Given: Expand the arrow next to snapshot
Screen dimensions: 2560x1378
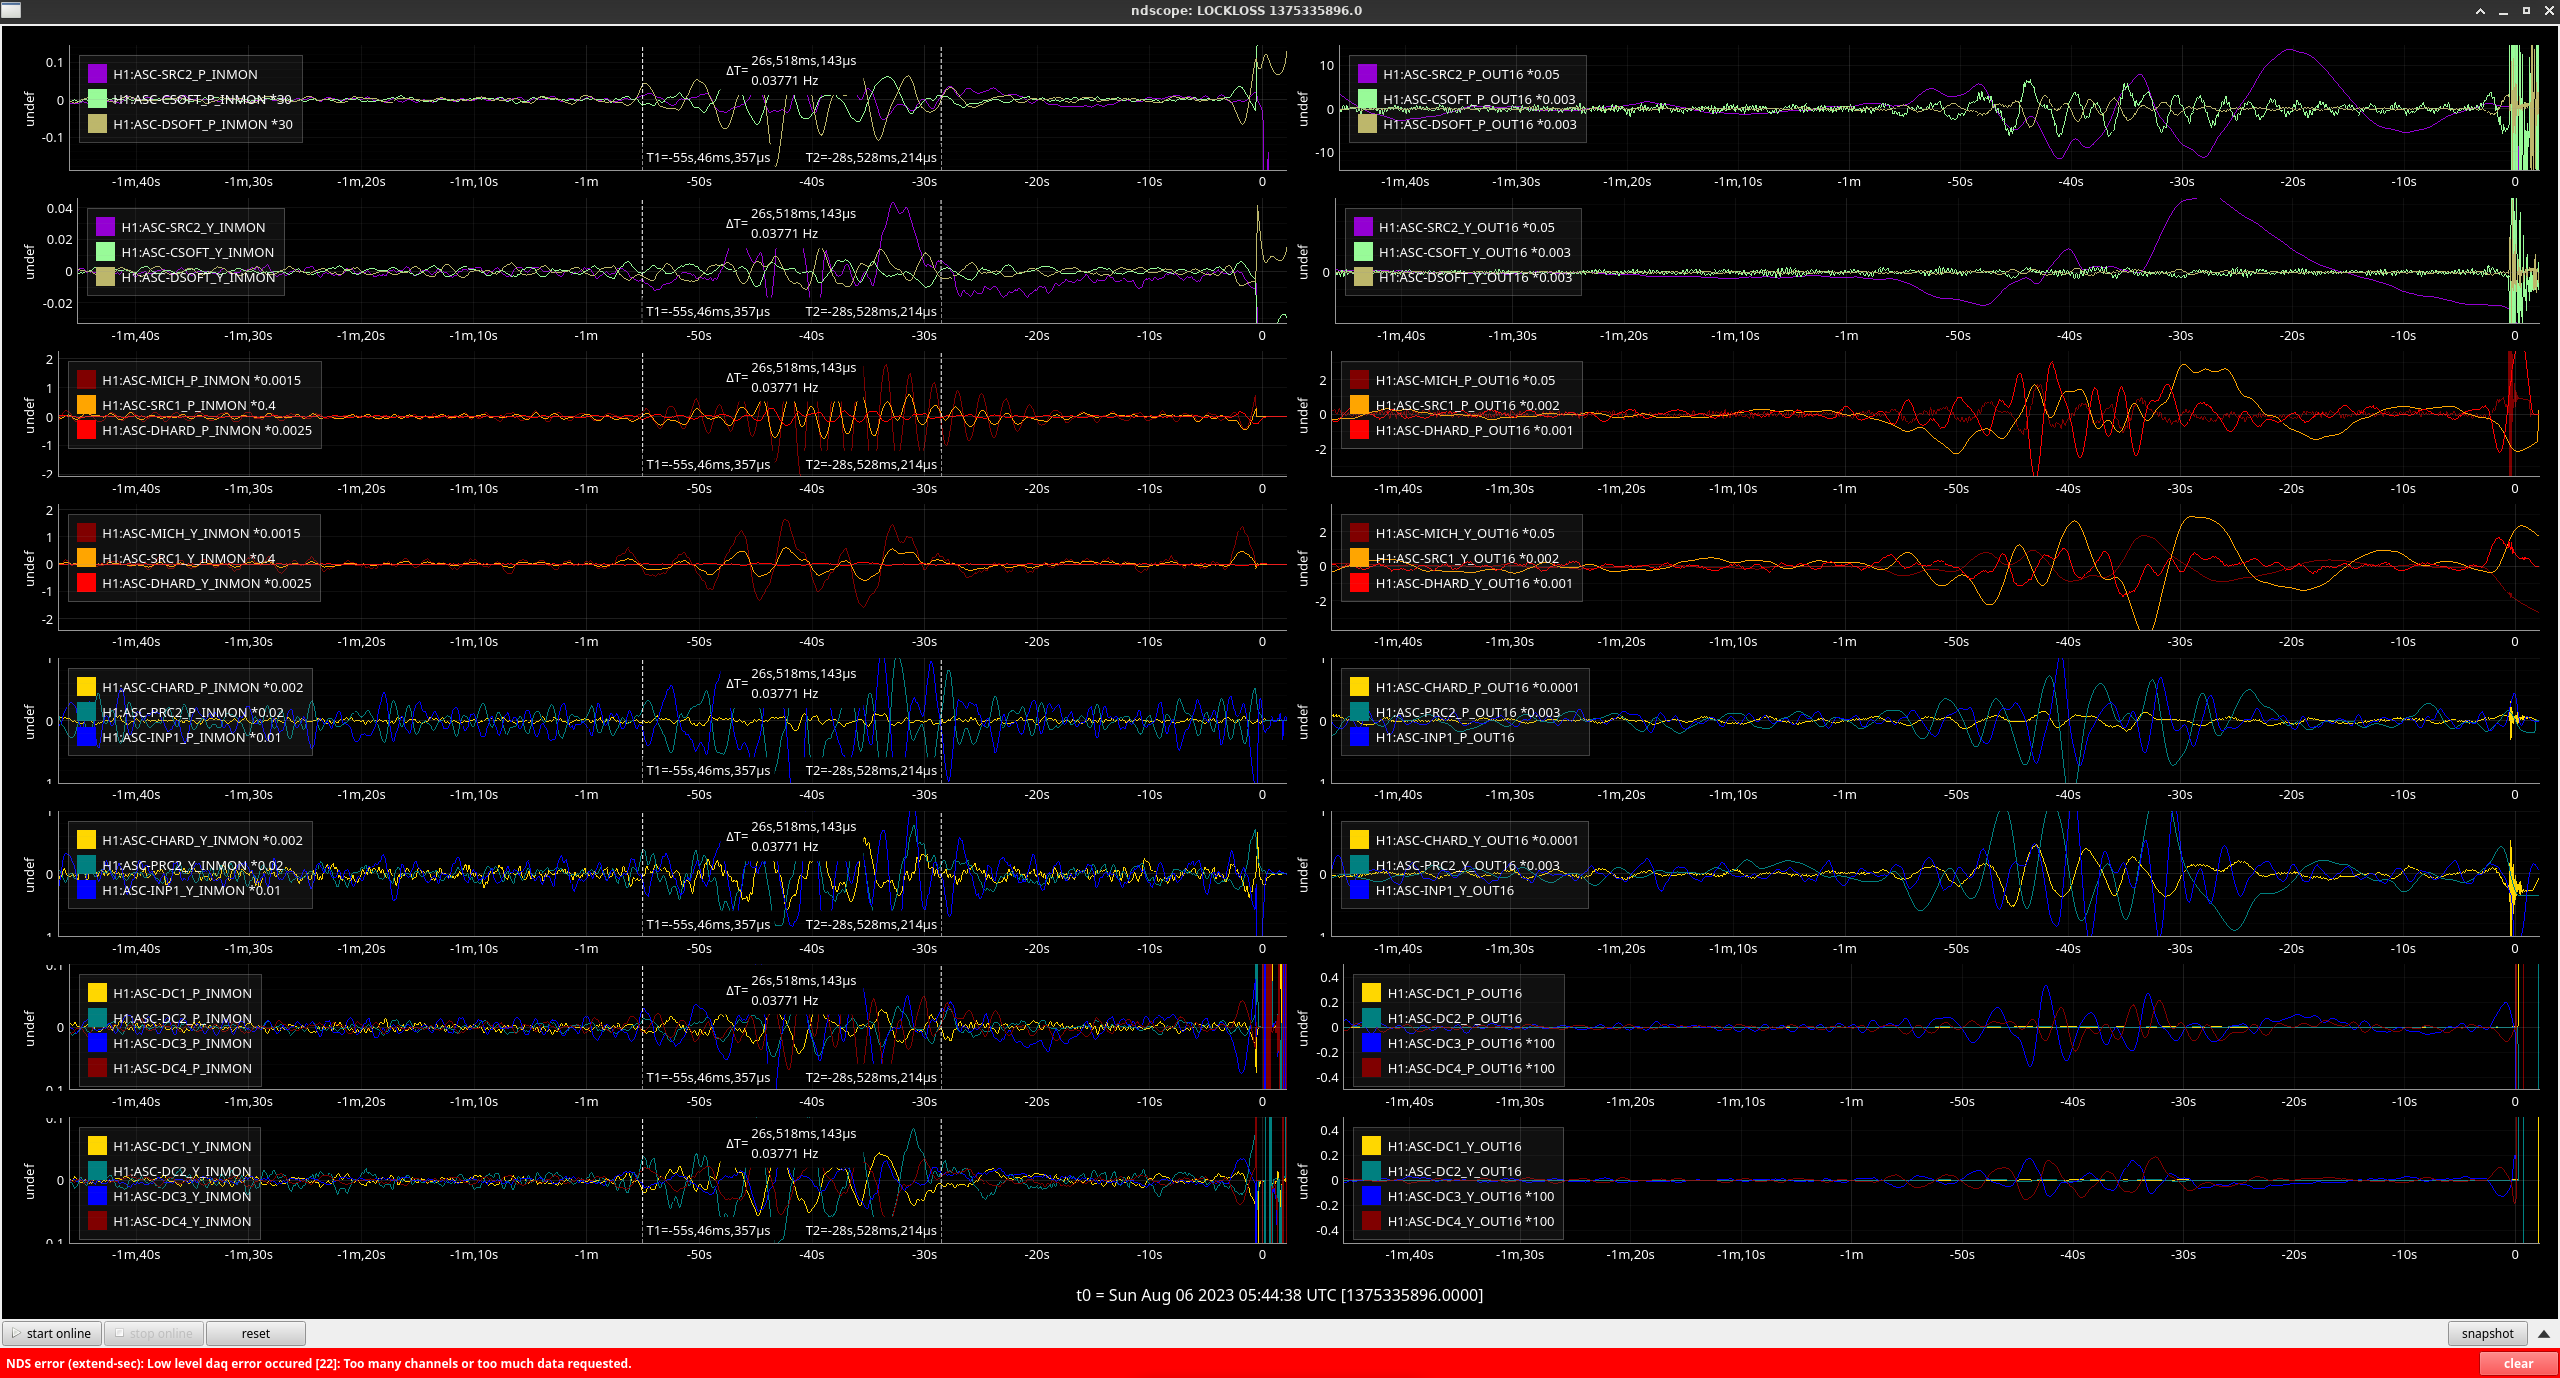Looking at the screenshot, I should pos(2543,1333).
